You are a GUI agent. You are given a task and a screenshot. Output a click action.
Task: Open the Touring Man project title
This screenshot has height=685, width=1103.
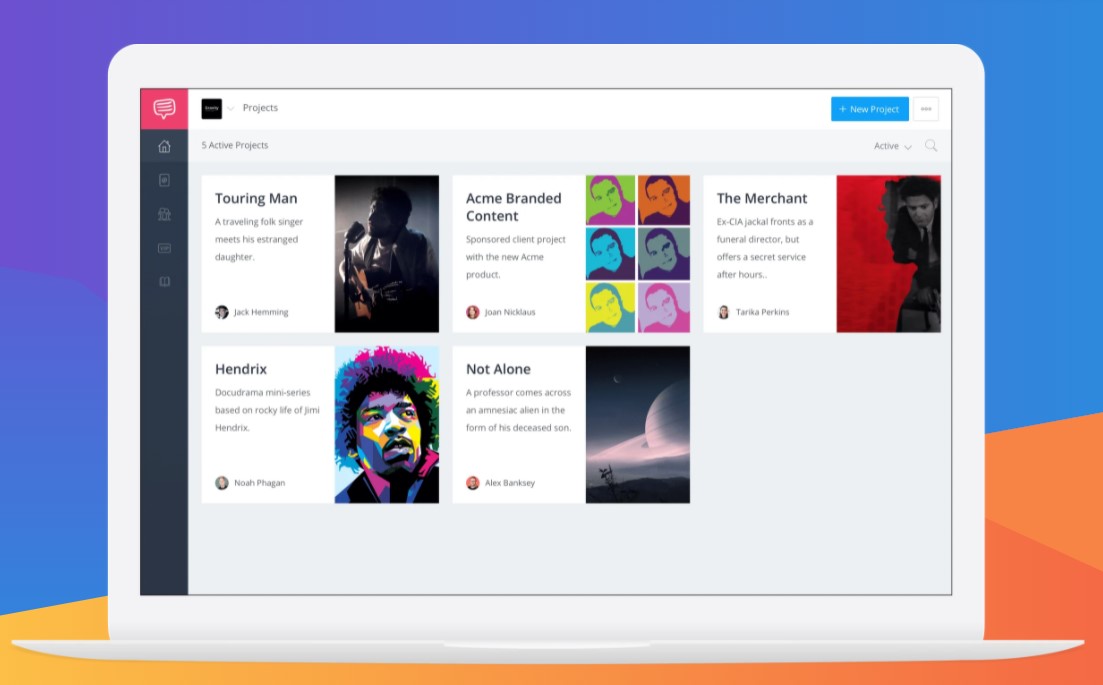tap(256, 198)
